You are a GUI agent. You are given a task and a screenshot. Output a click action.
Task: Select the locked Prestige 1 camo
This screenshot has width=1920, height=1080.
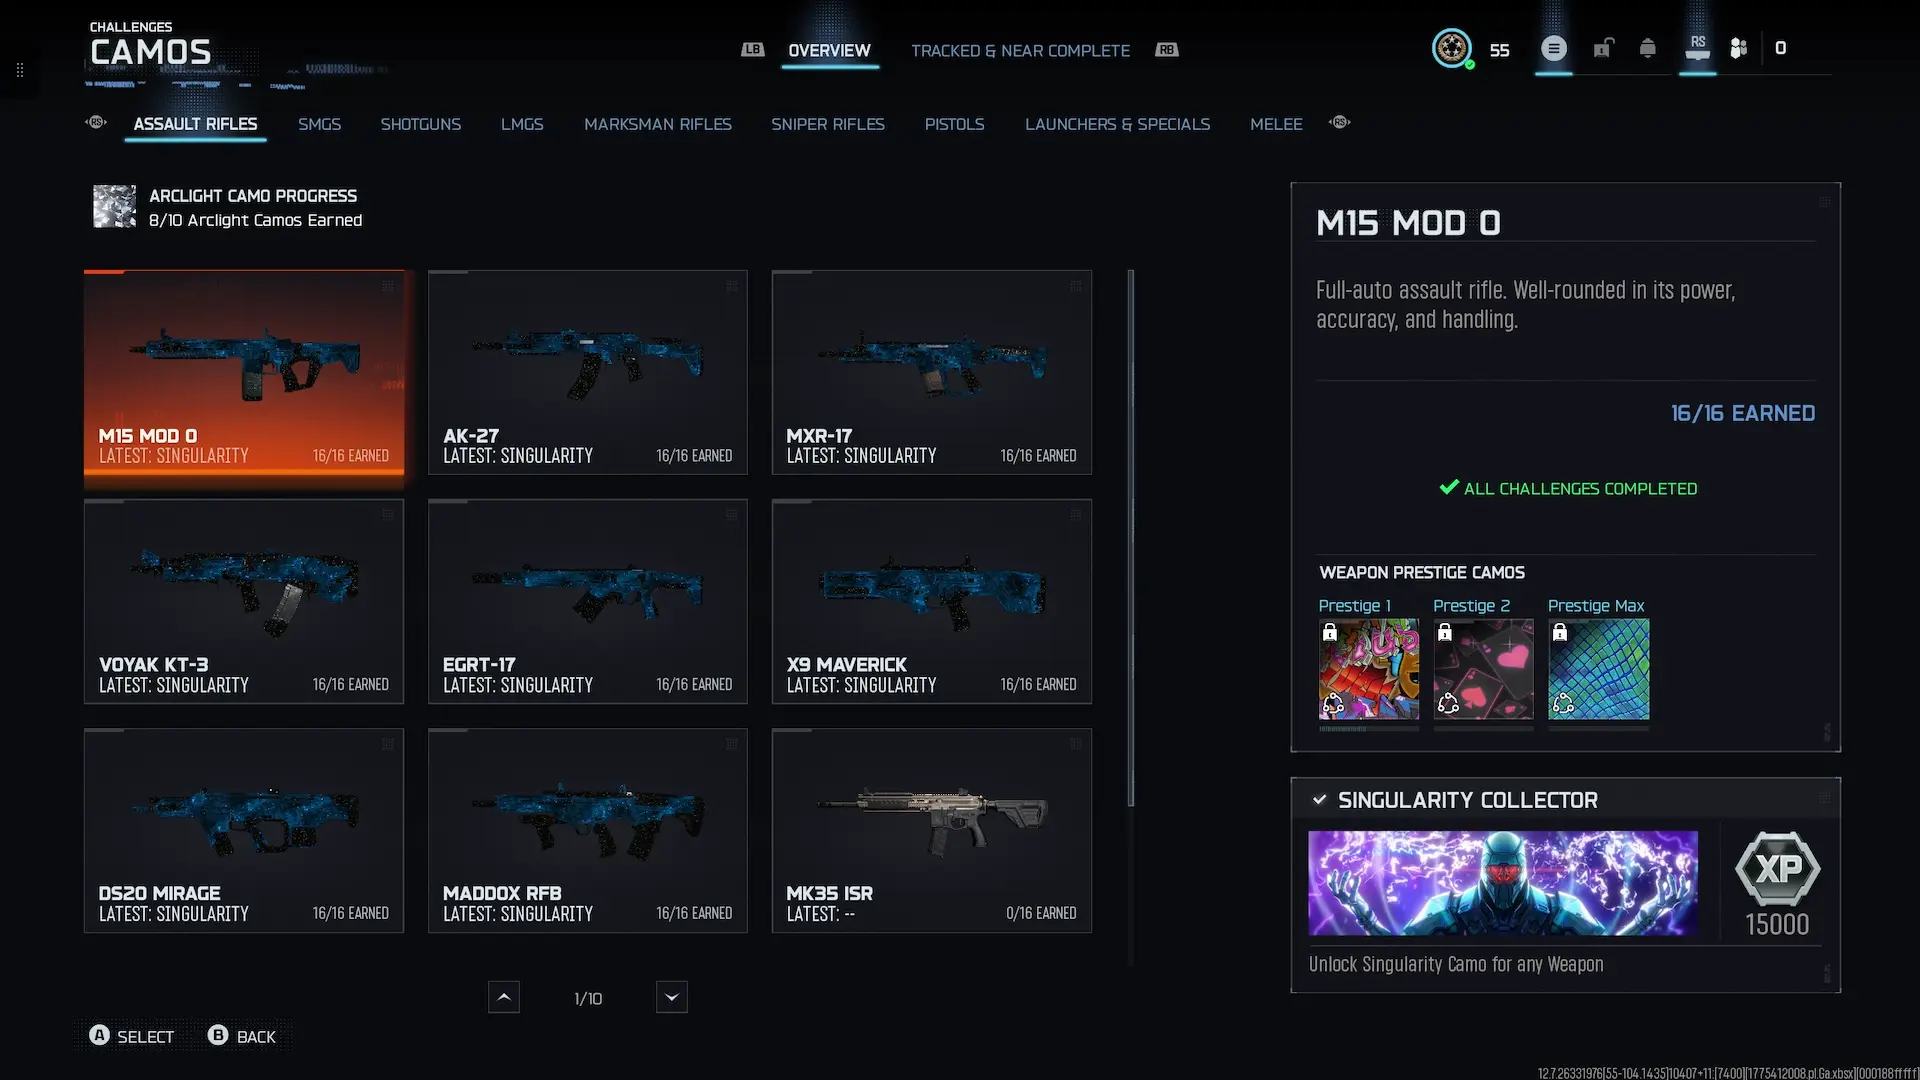pos(1368,668)
